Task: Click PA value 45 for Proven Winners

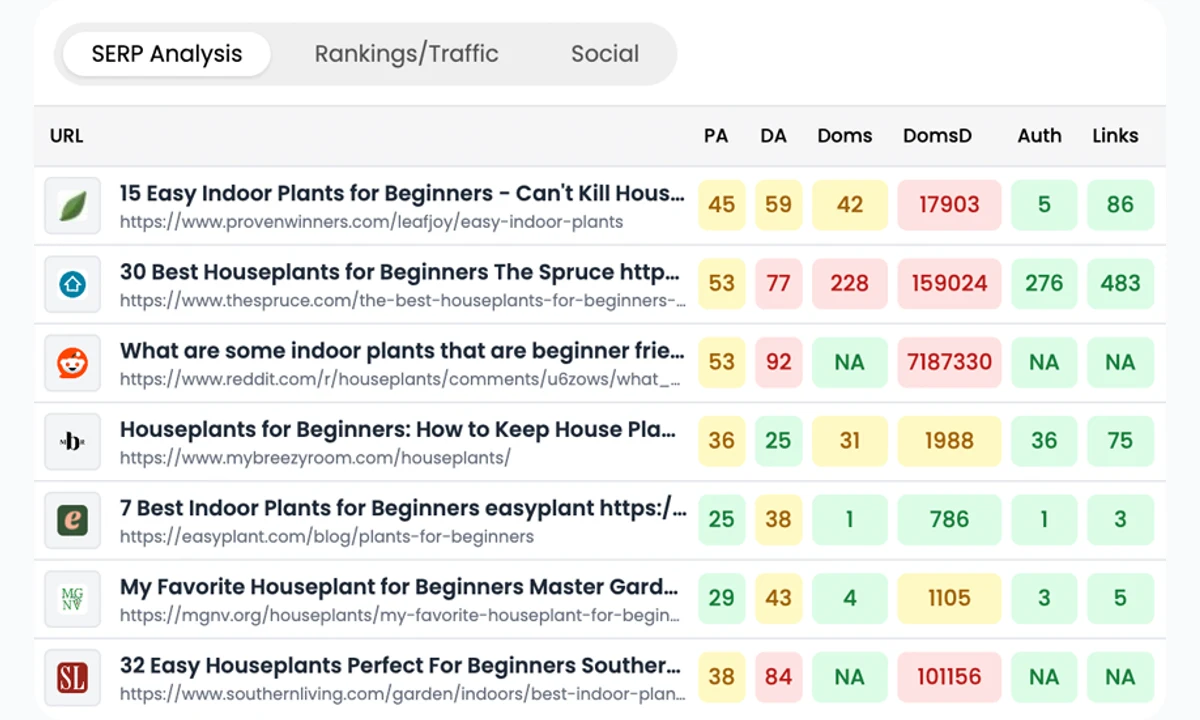Action: click(x=721, y=205)
